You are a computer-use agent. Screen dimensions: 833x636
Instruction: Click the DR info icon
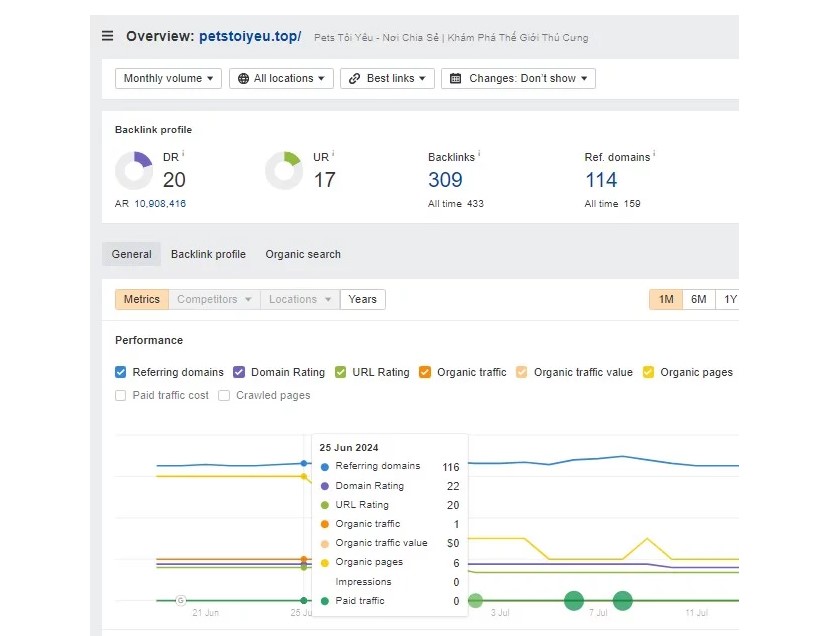point(183,154)
